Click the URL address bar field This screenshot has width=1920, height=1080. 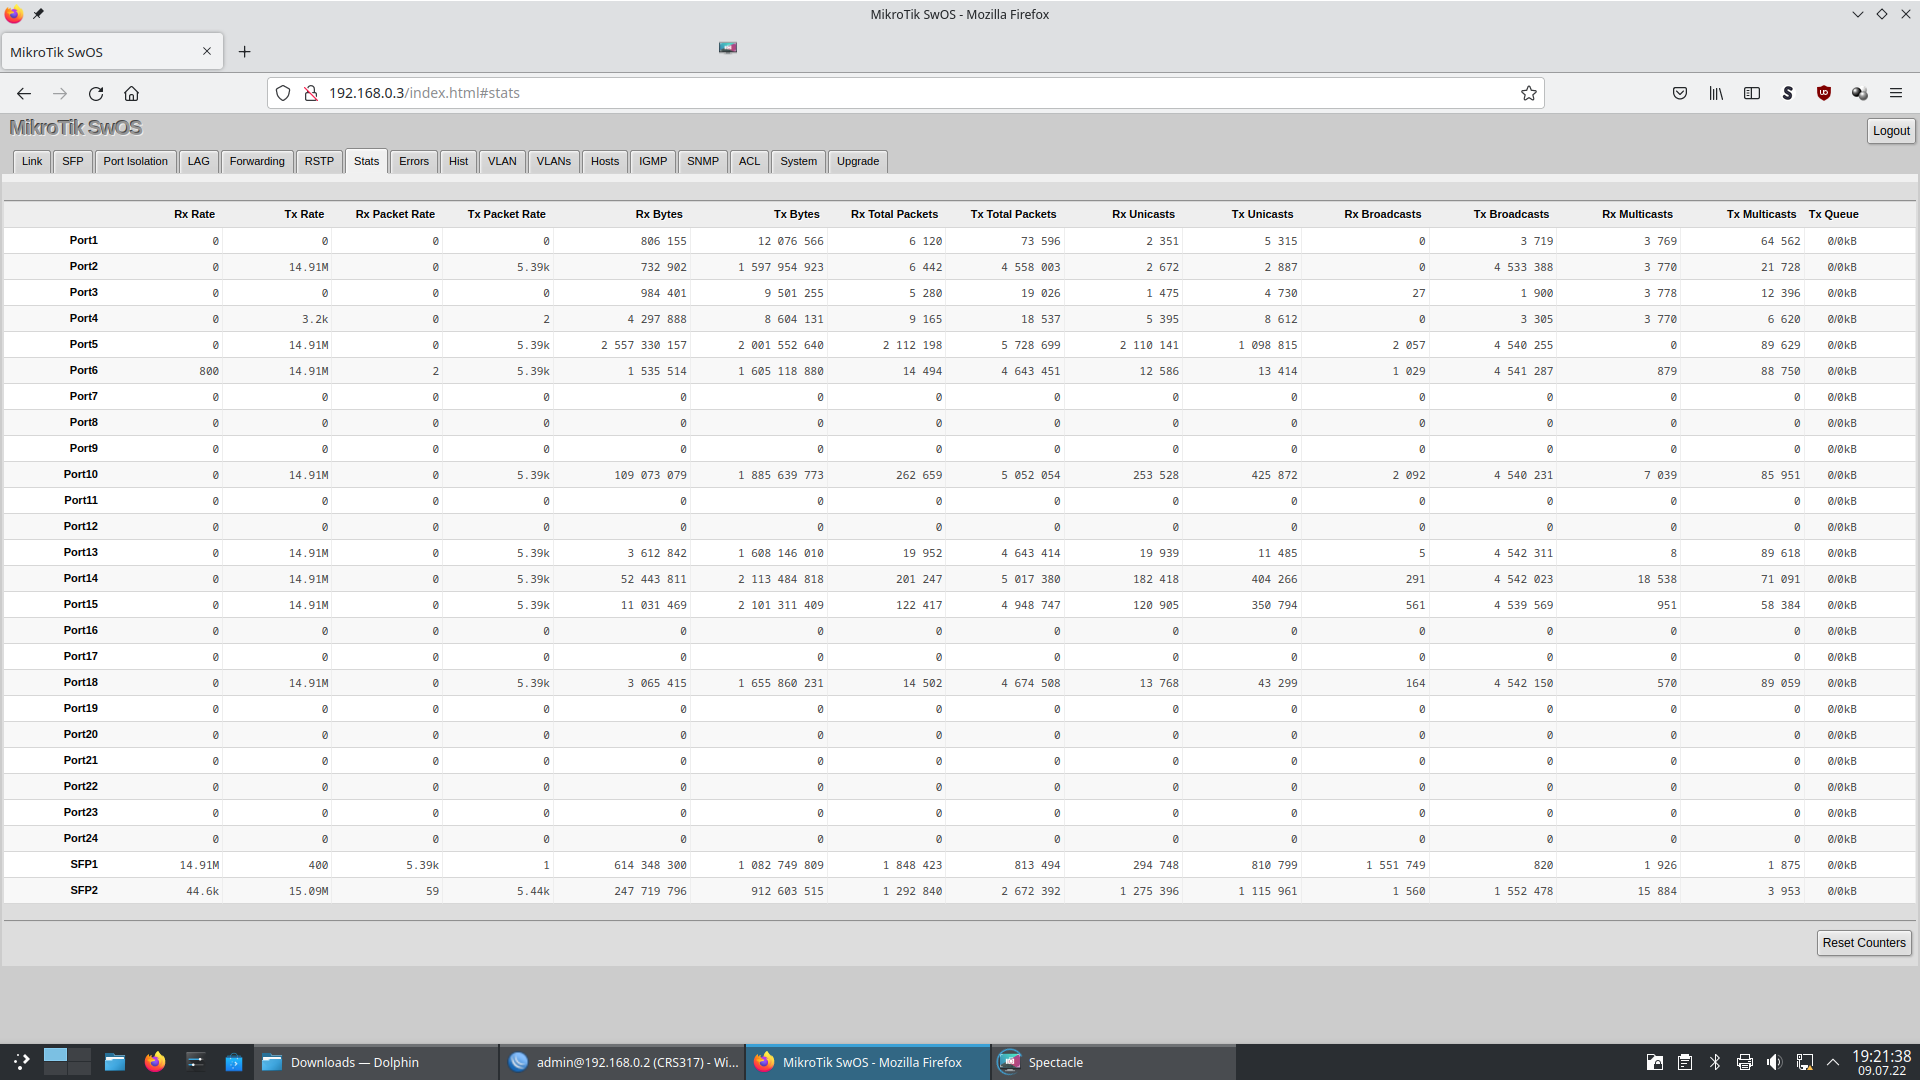pyautogui.click(x=900, y=93)
